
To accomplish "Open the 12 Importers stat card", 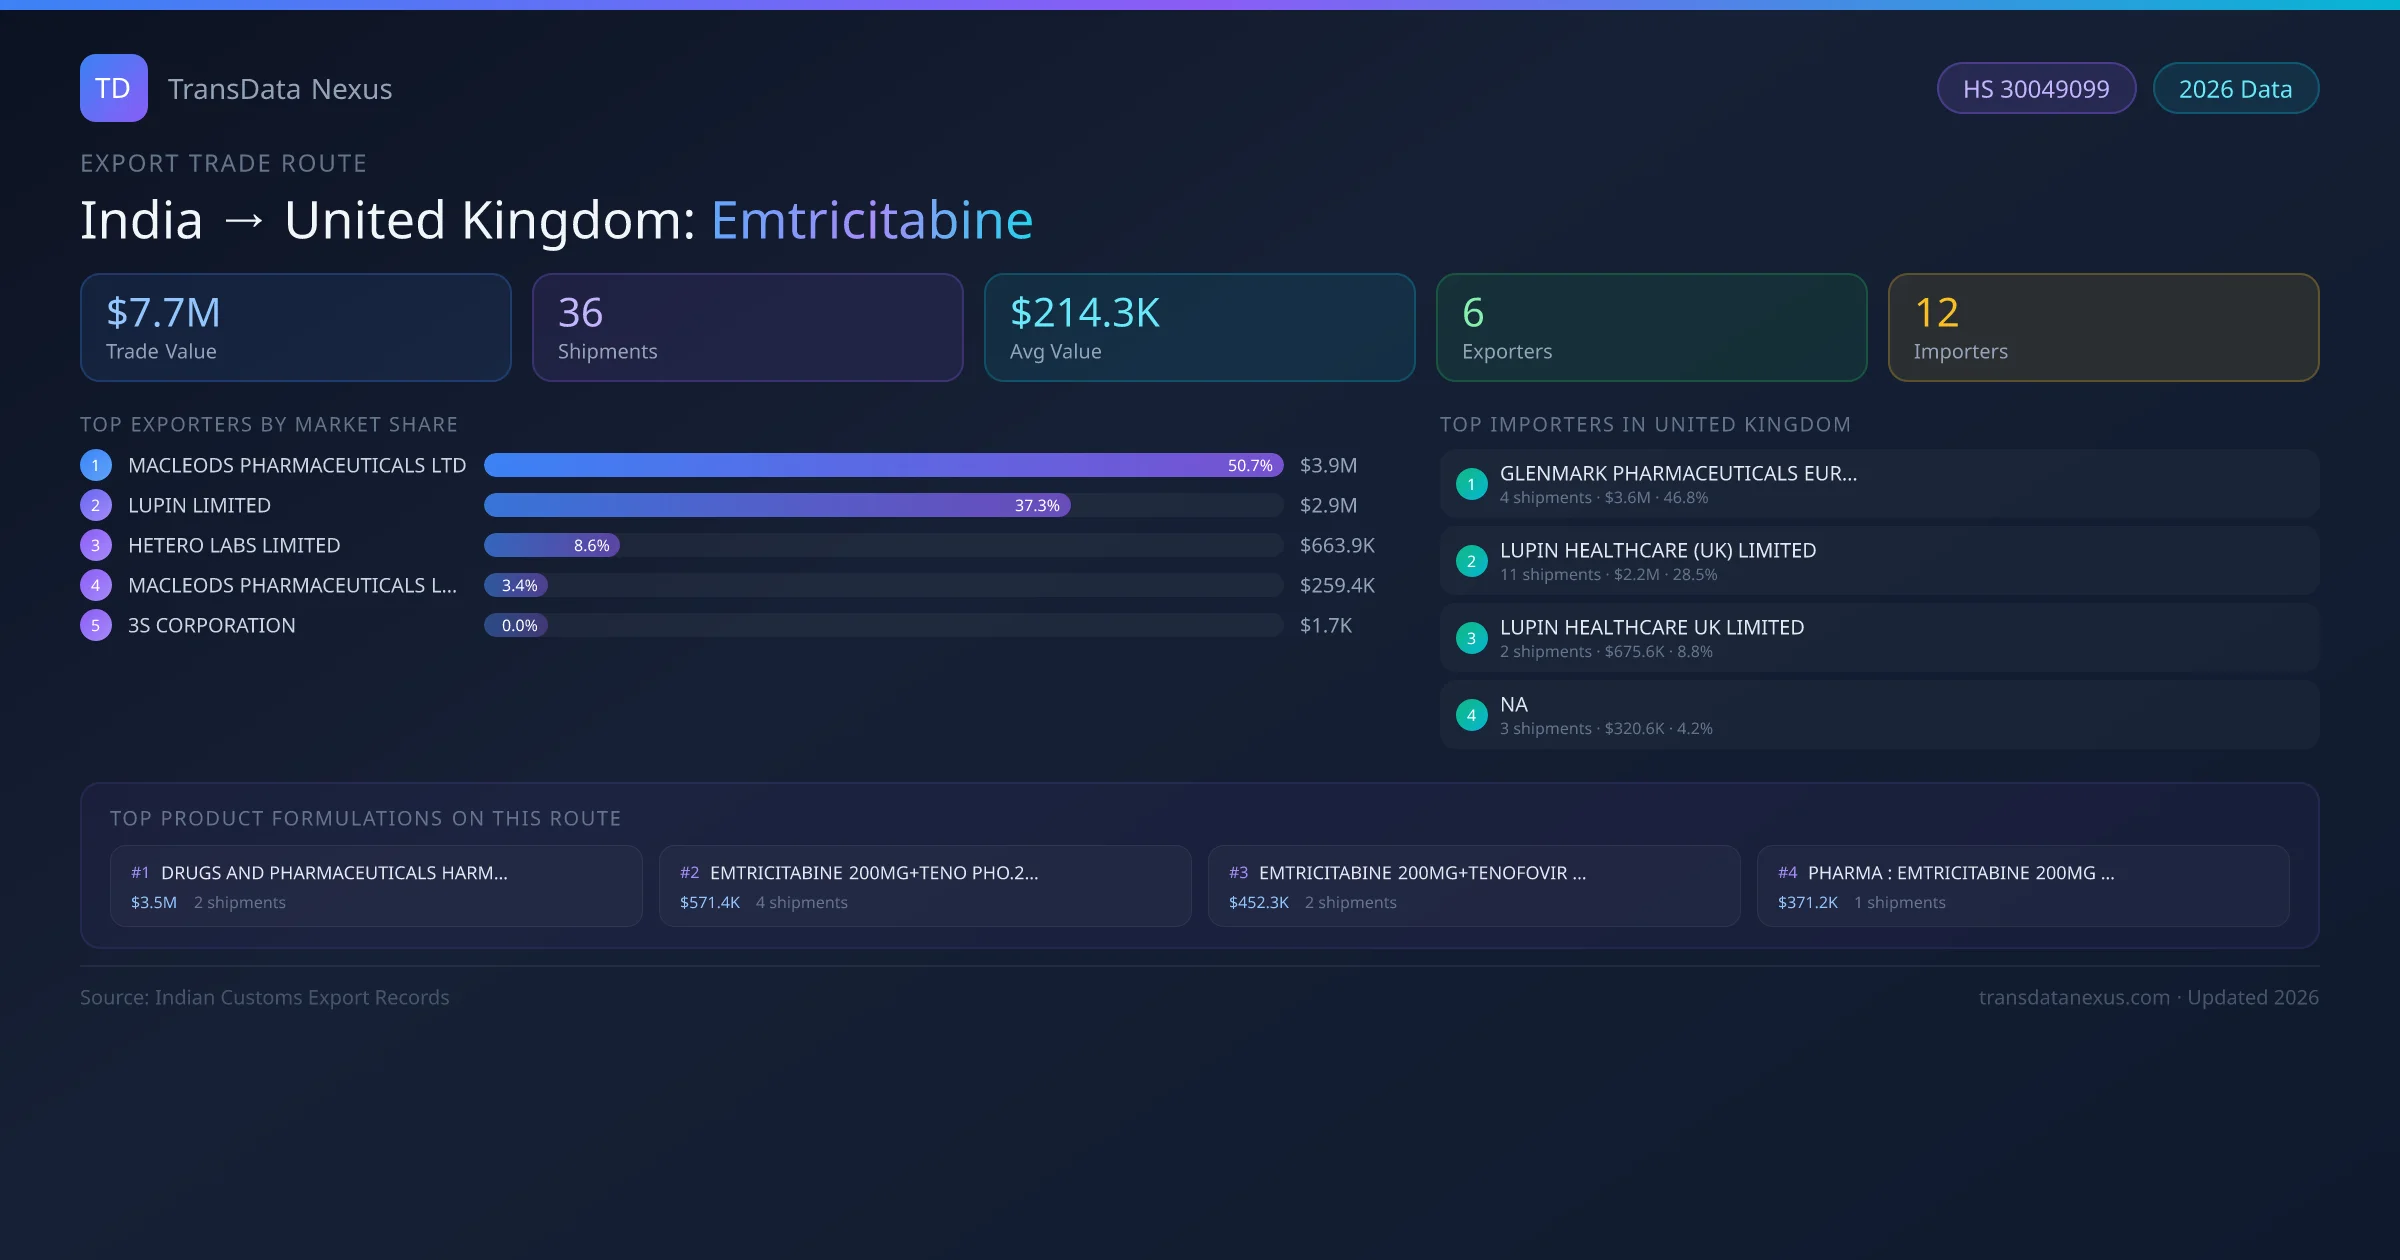I will click(x=2102, y=328).
